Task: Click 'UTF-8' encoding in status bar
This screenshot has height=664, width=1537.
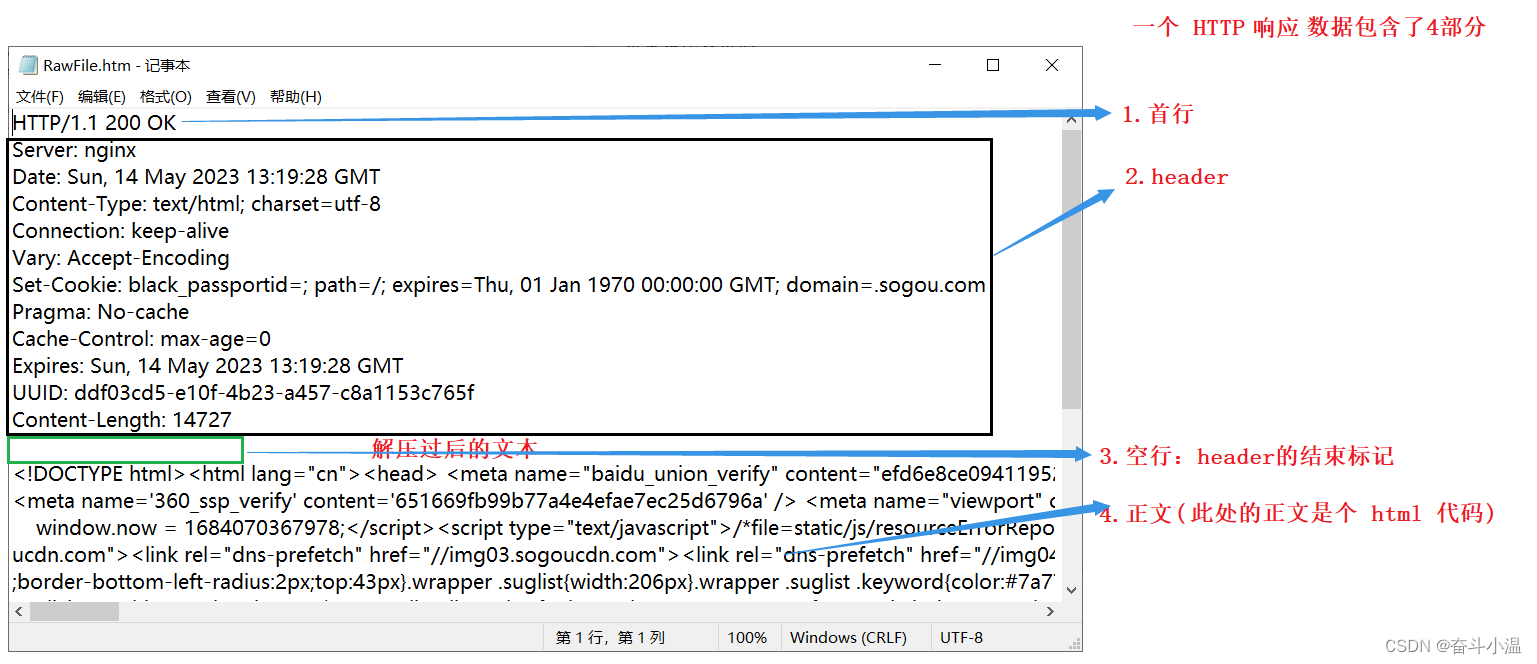Action: click(961, 638)
